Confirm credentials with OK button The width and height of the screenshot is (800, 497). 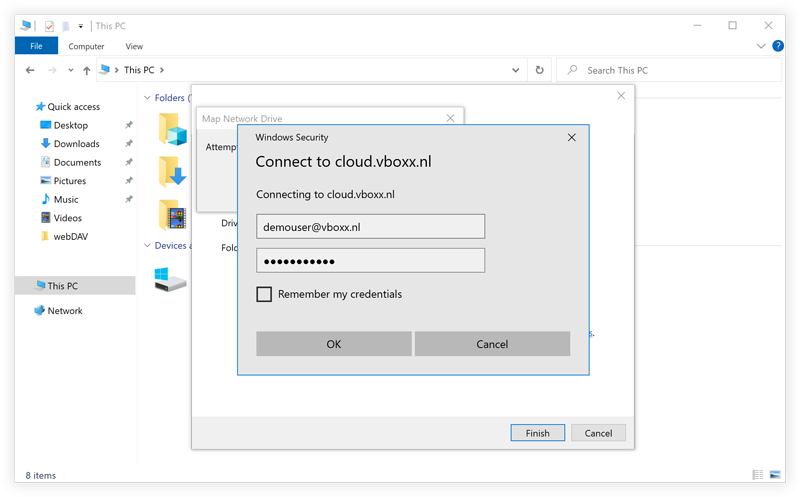[x=334, y=344]
